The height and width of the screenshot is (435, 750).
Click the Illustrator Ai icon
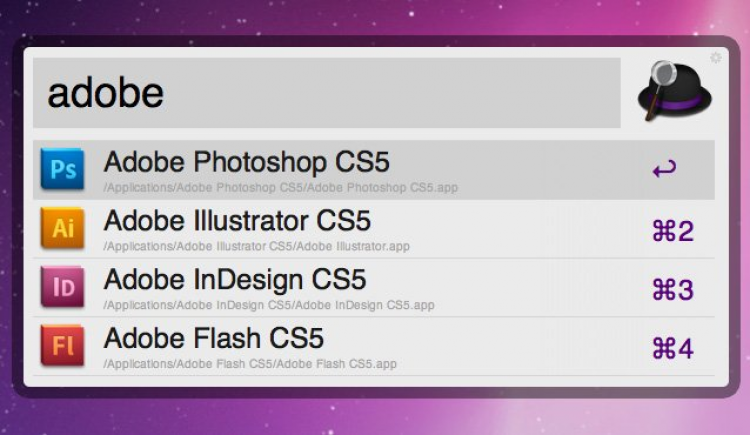(63, 228)
